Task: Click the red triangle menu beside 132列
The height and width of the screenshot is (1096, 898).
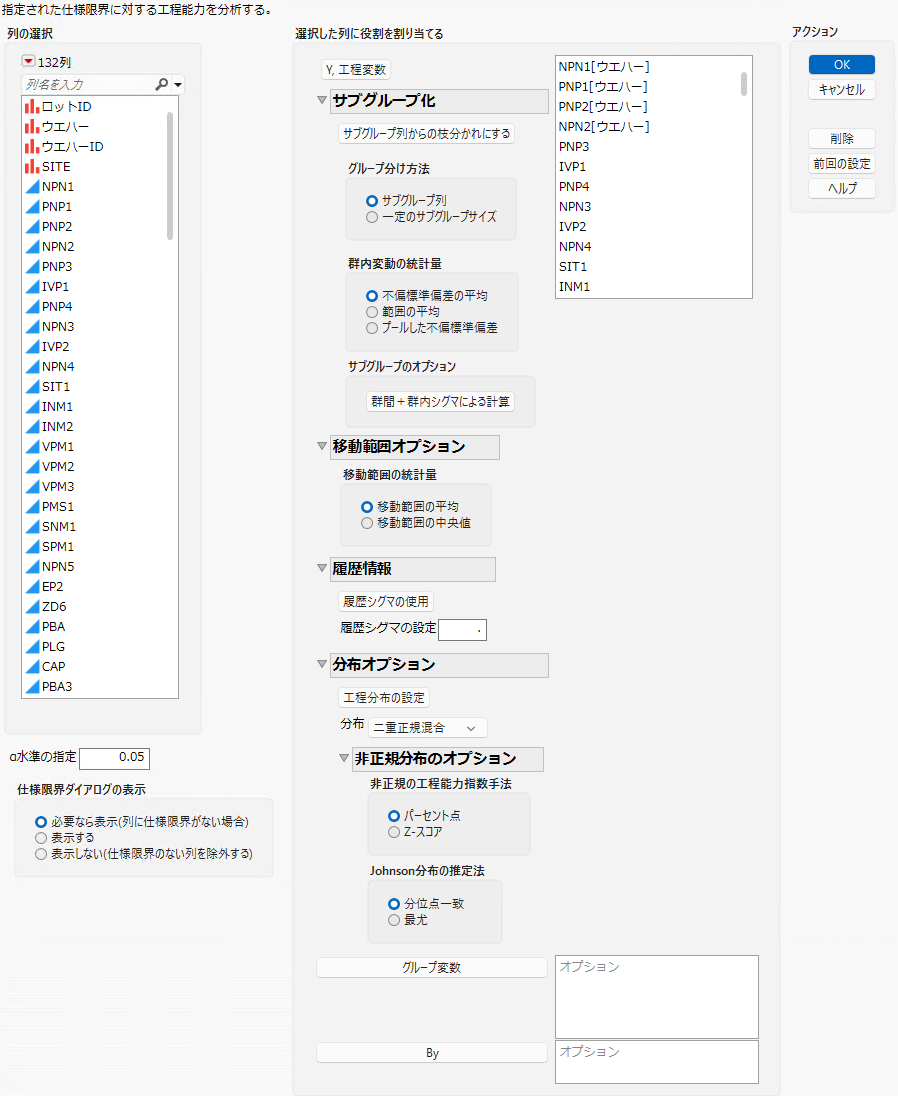Action: (x=28, y=62)
